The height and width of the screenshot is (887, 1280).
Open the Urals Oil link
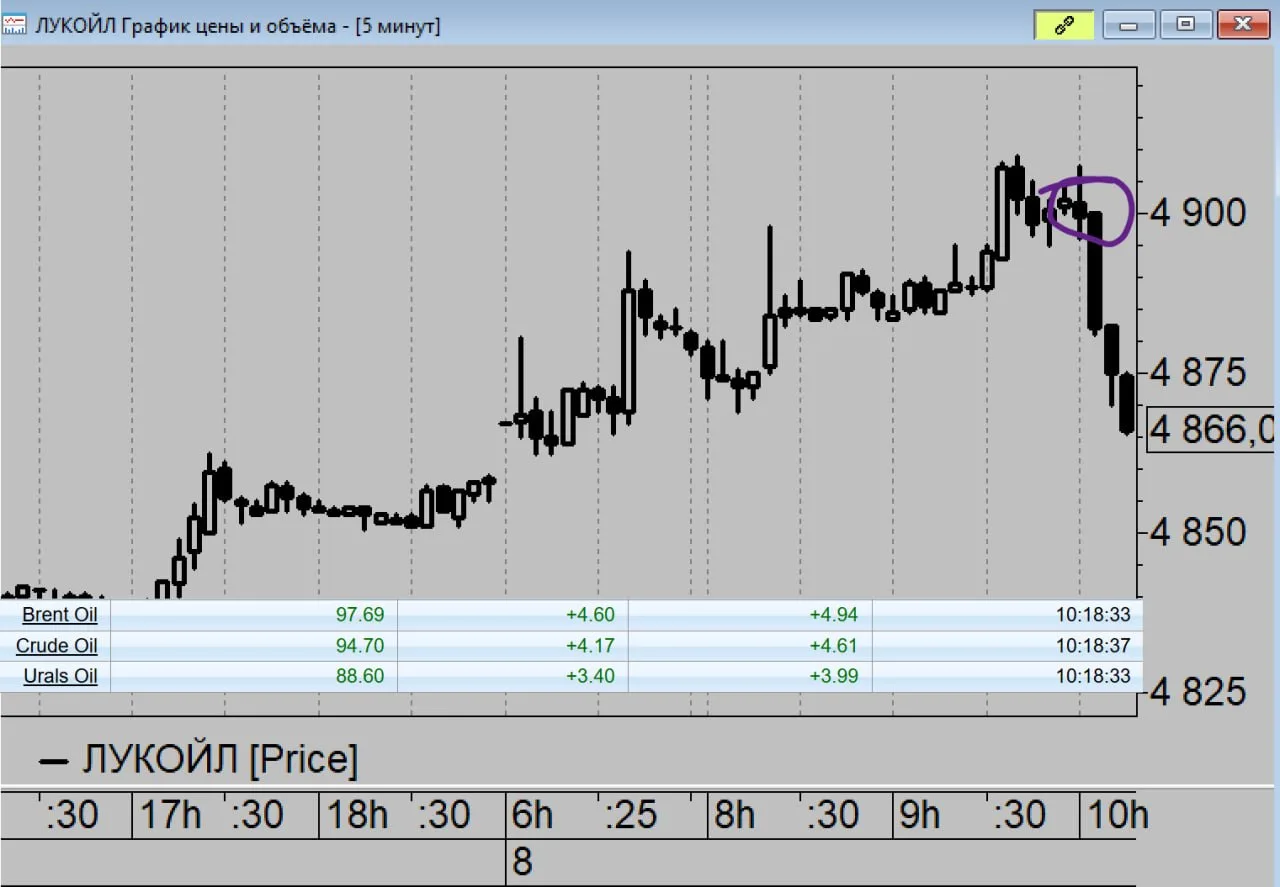pyautogui.click(x=60, y=676)
